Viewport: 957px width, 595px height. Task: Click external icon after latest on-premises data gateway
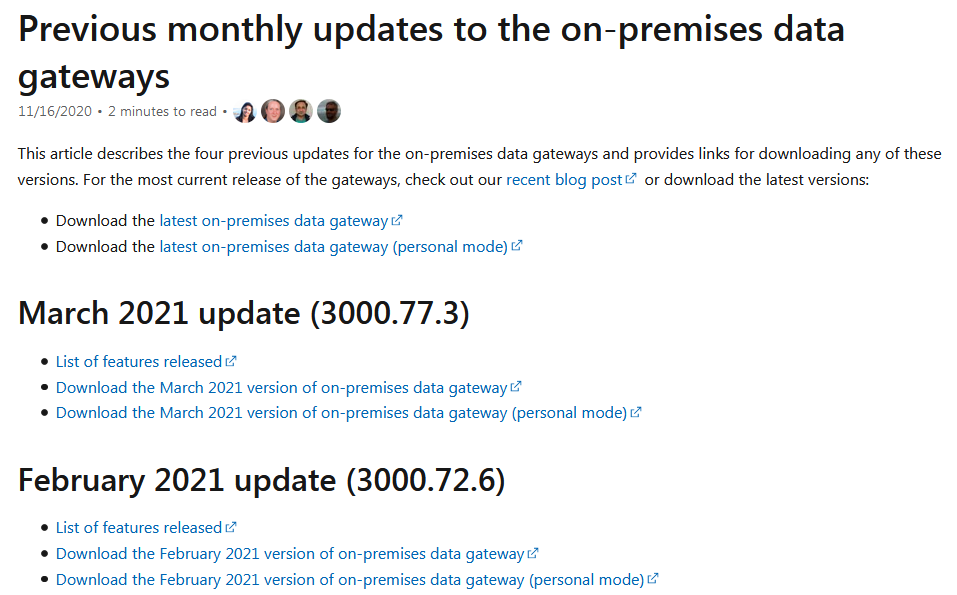397,220
